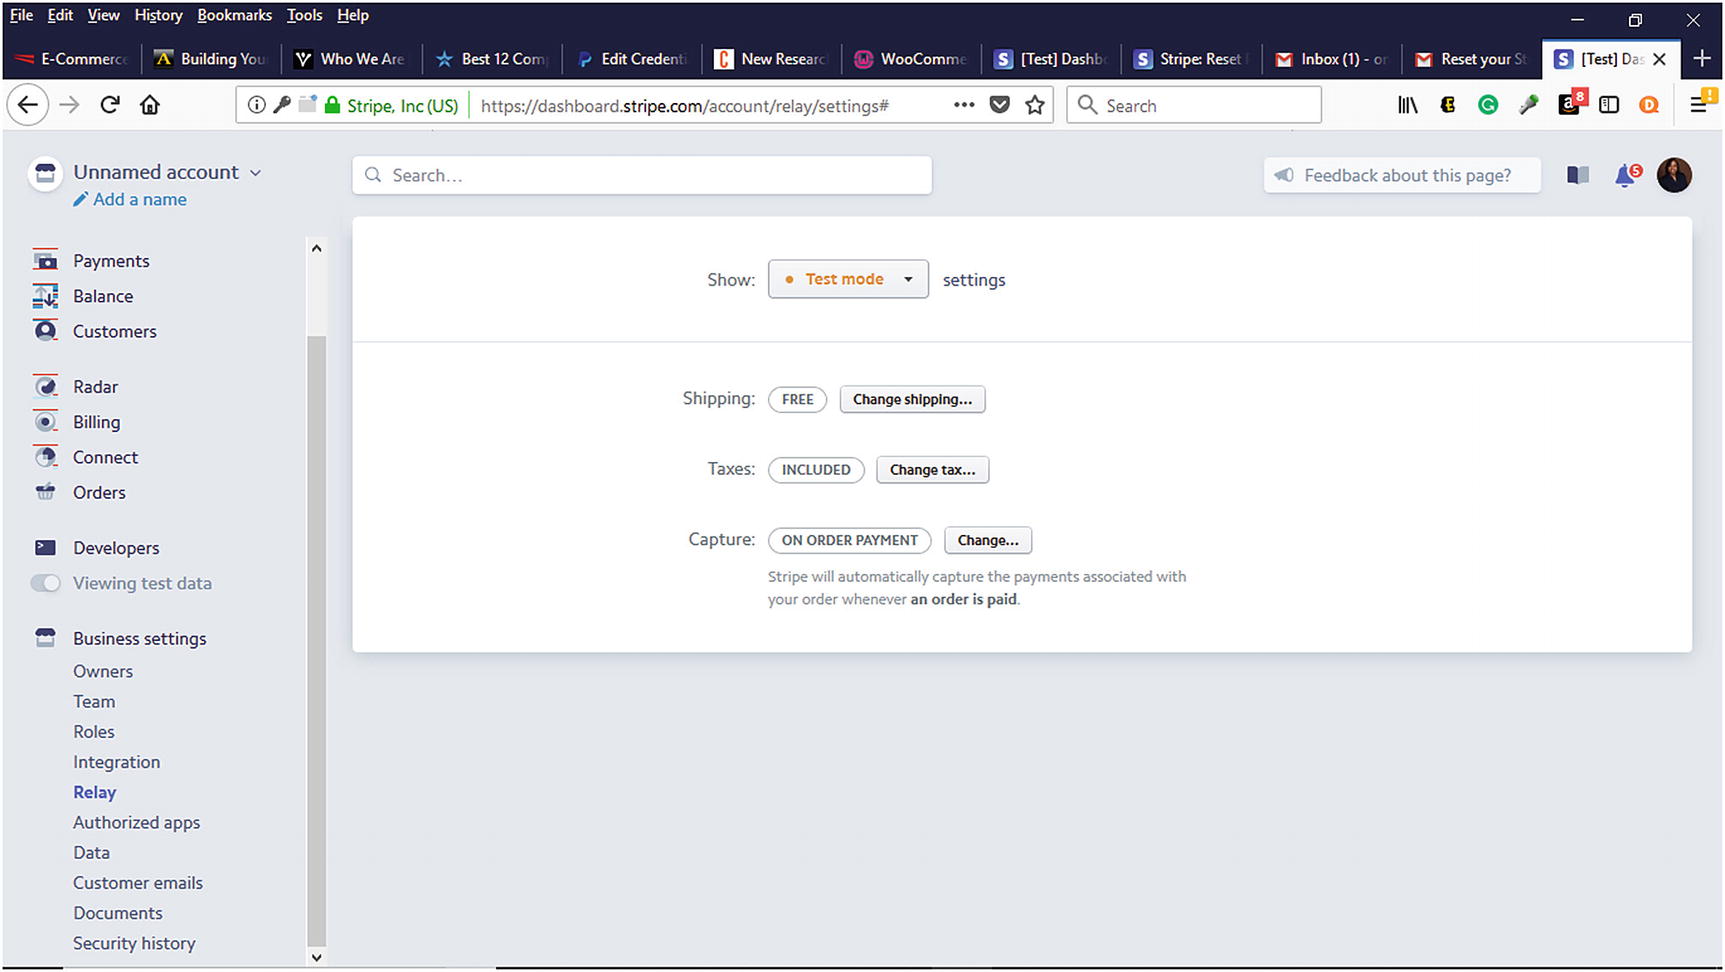Click the Business settings store icon
This screenshot has height=972, width=1725.
click(x=45, y=638)
